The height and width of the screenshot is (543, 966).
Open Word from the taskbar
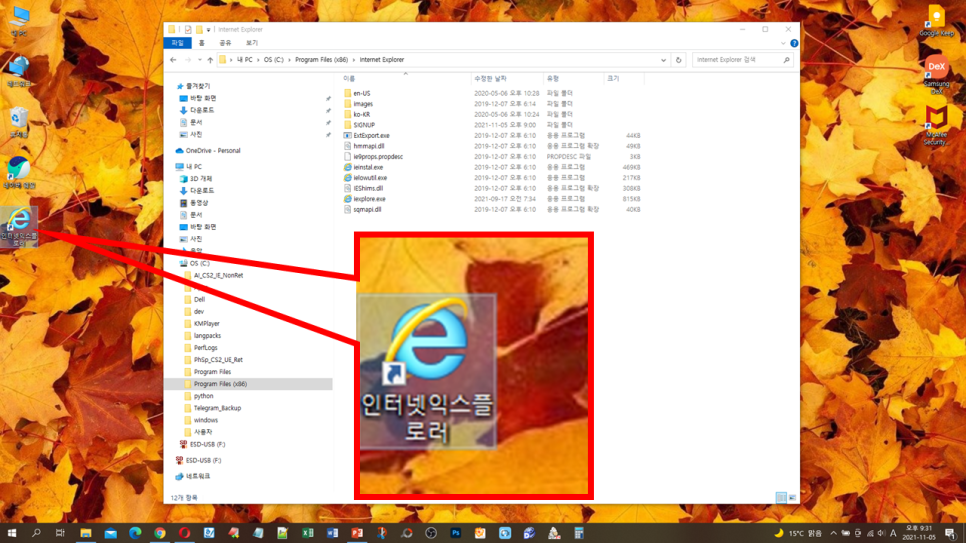click(x=332, y=533)
